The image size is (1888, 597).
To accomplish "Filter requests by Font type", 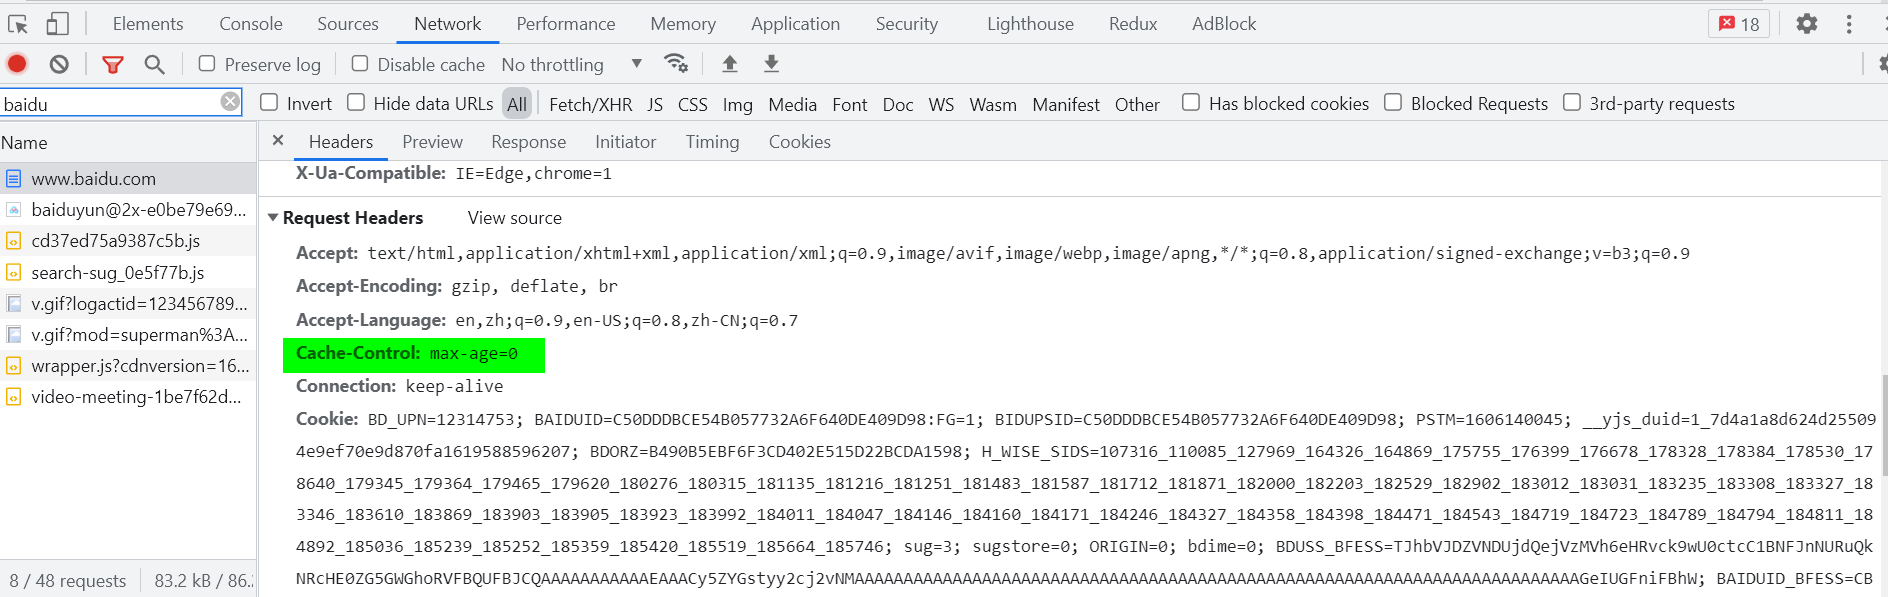I will pyautogui.click(x=850, y=104).
